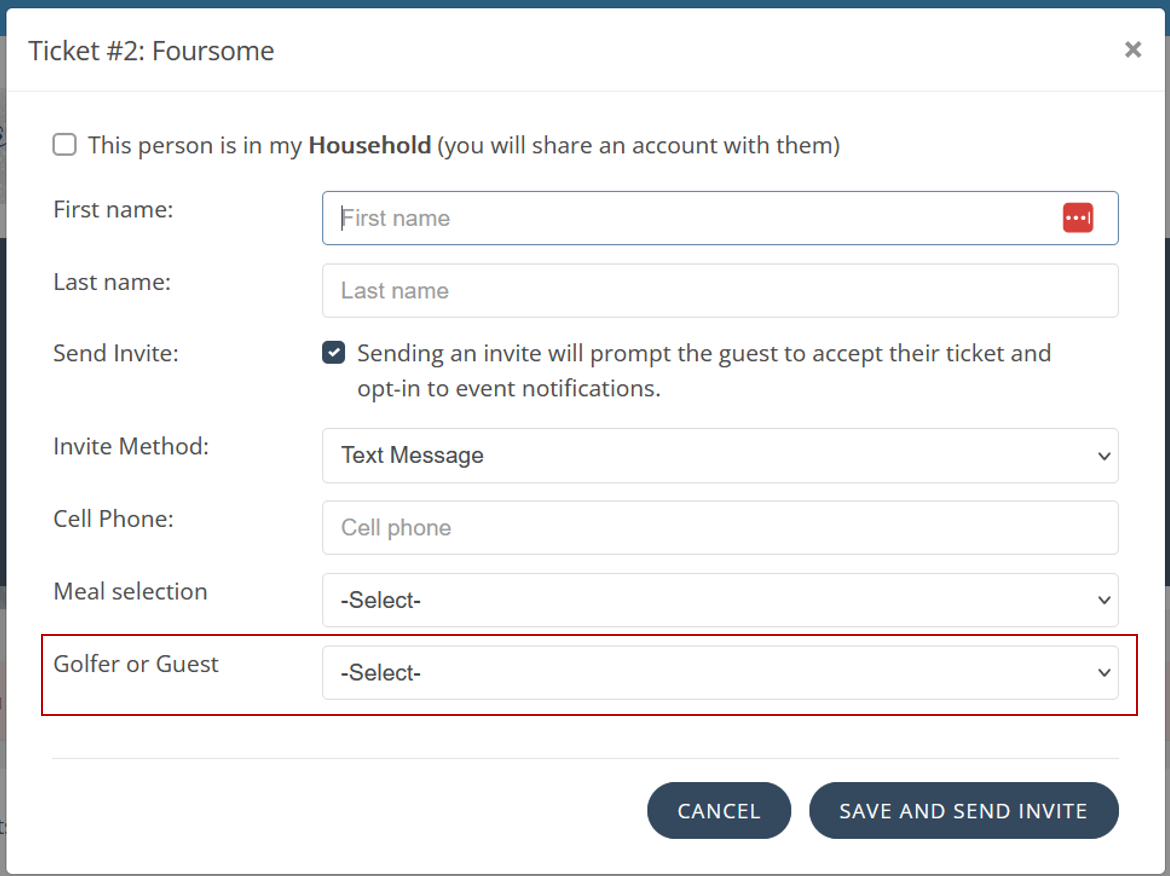This screenshot has height=876, width=1170.
Task: Select the Cell phone input field
Action: (719, 528)
